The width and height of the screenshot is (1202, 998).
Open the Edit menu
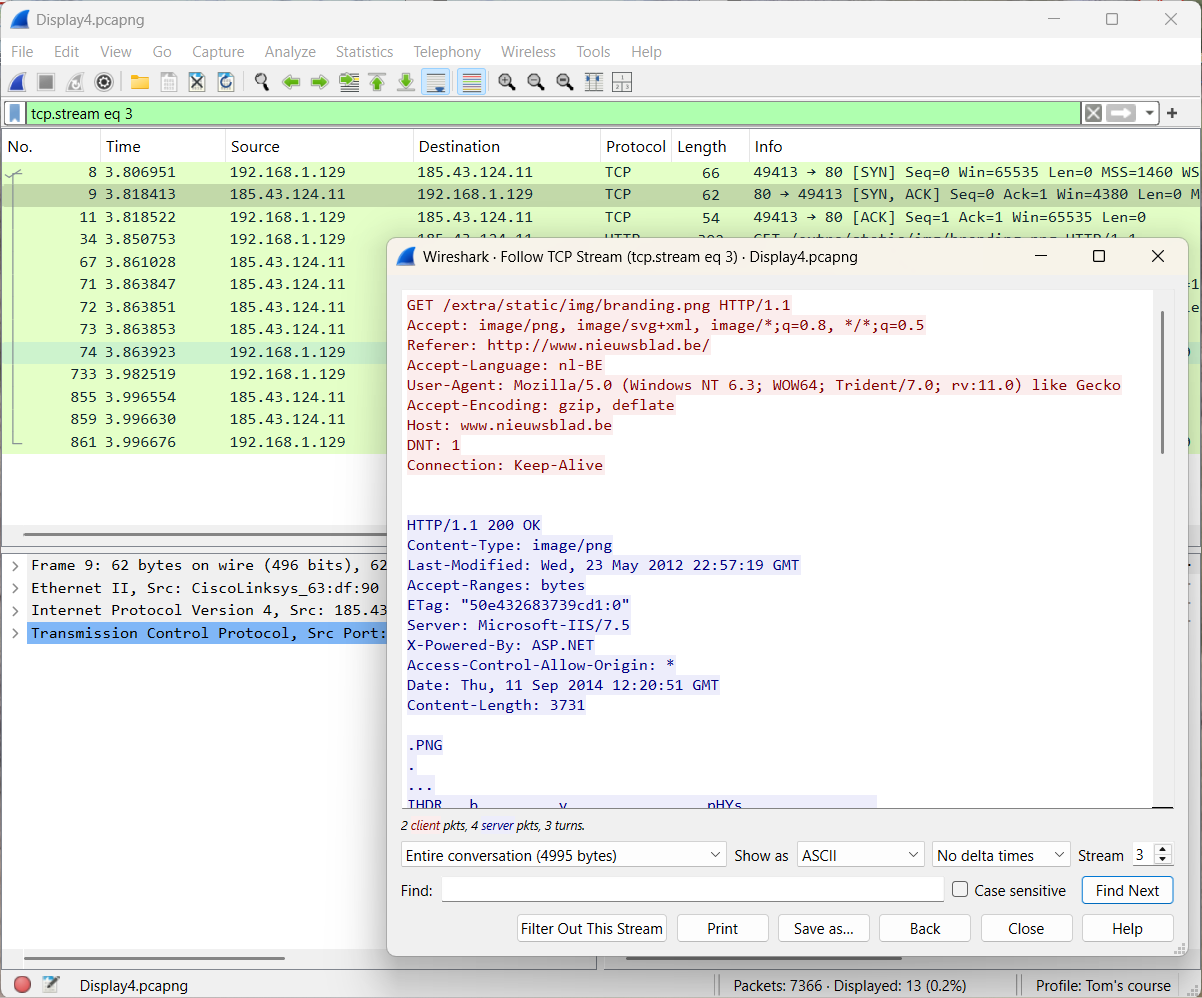(67, 52)
